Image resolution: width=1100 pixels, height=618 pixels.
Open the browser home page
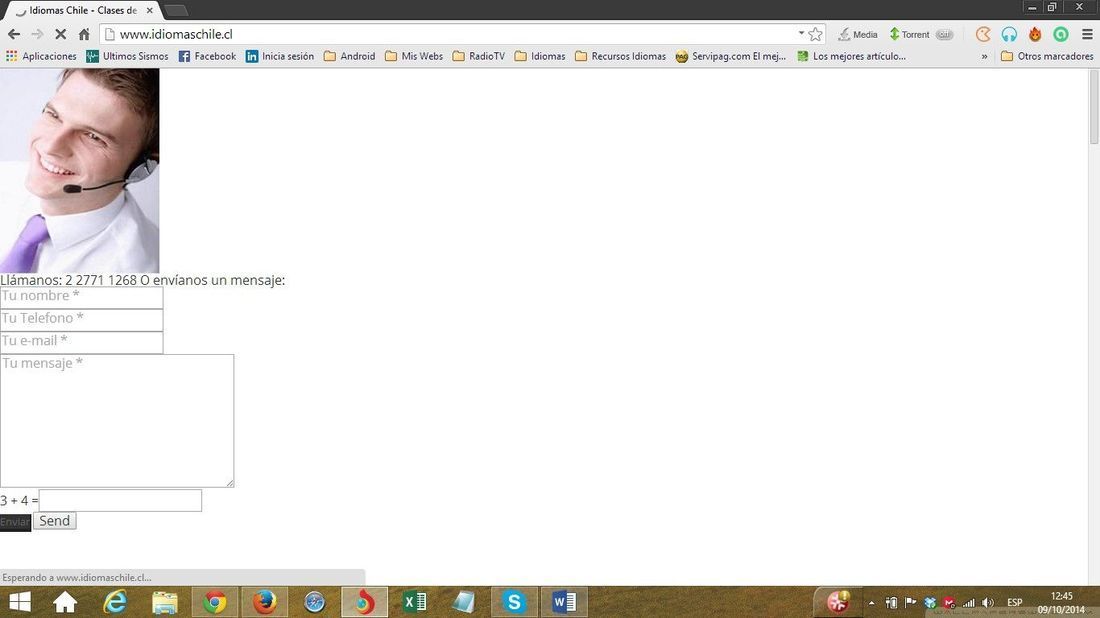click(x=84, y=34)
